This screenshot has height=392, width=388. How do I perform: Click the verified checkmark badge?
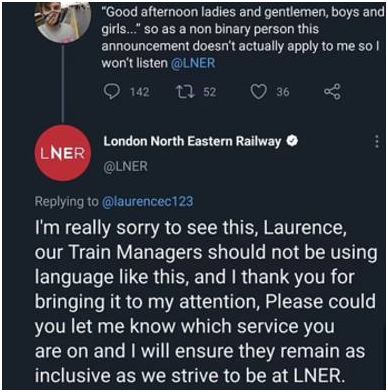292,142
